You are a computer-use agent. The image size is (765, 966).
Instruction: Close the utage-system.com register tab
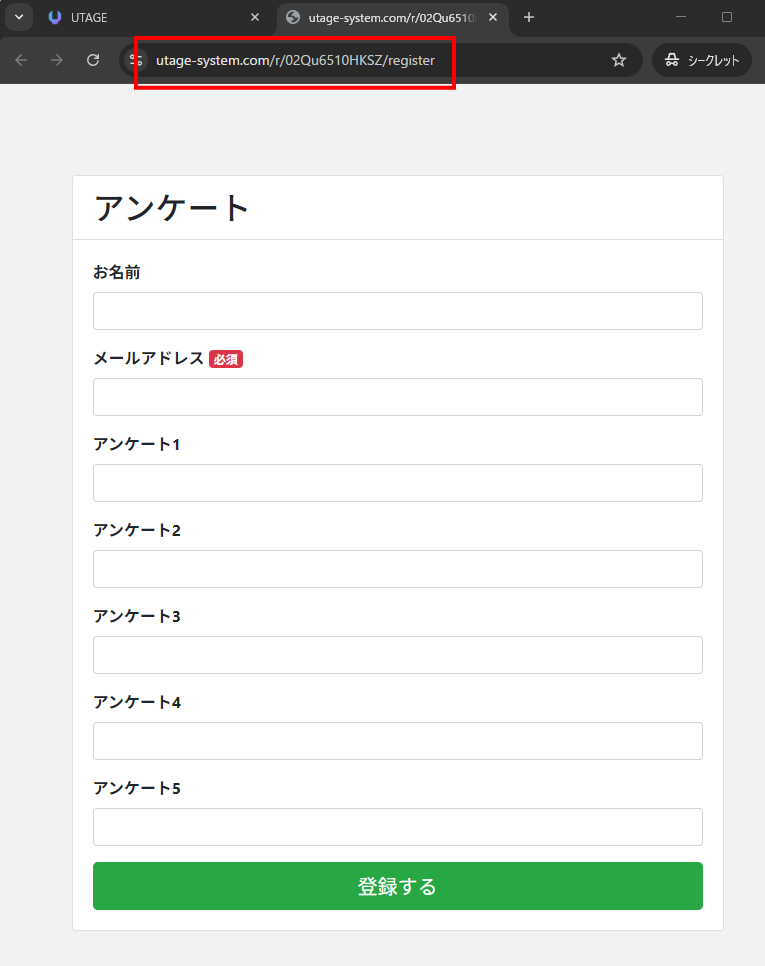coord(493,17)
